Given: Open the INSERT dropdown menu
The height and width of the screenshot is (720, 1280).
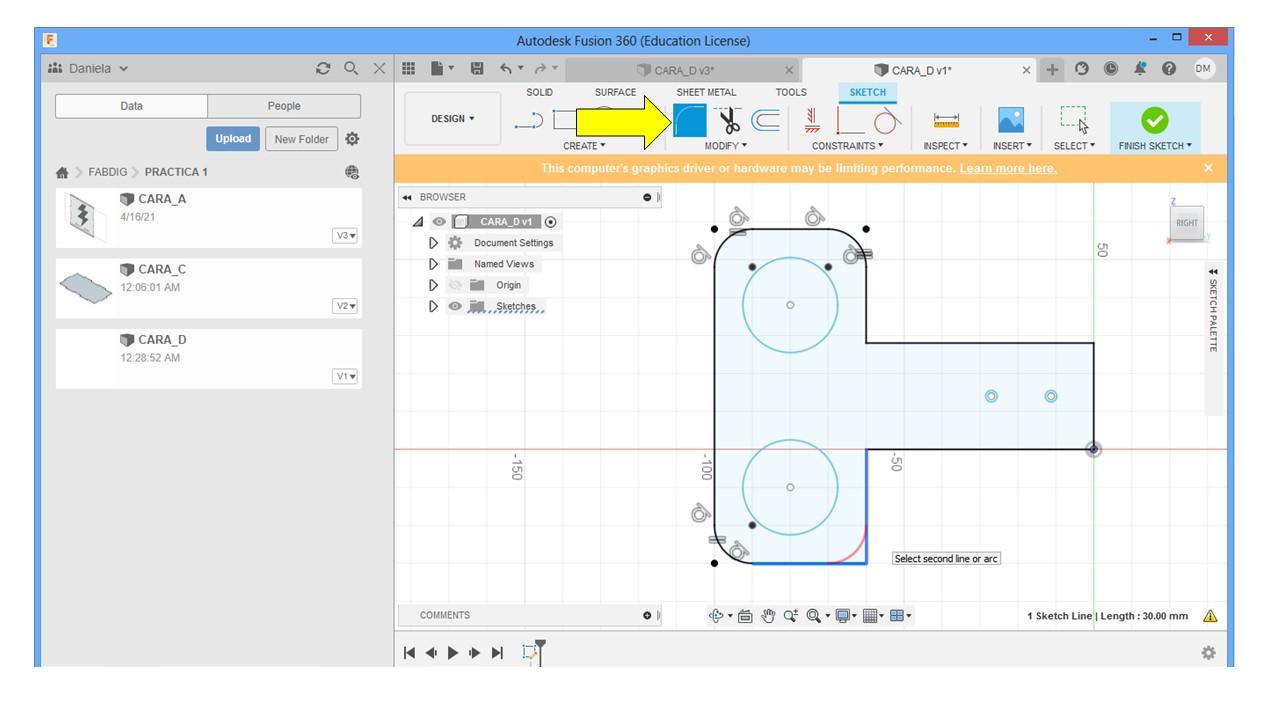Looking at the screenshot, I should point(1012,146).
